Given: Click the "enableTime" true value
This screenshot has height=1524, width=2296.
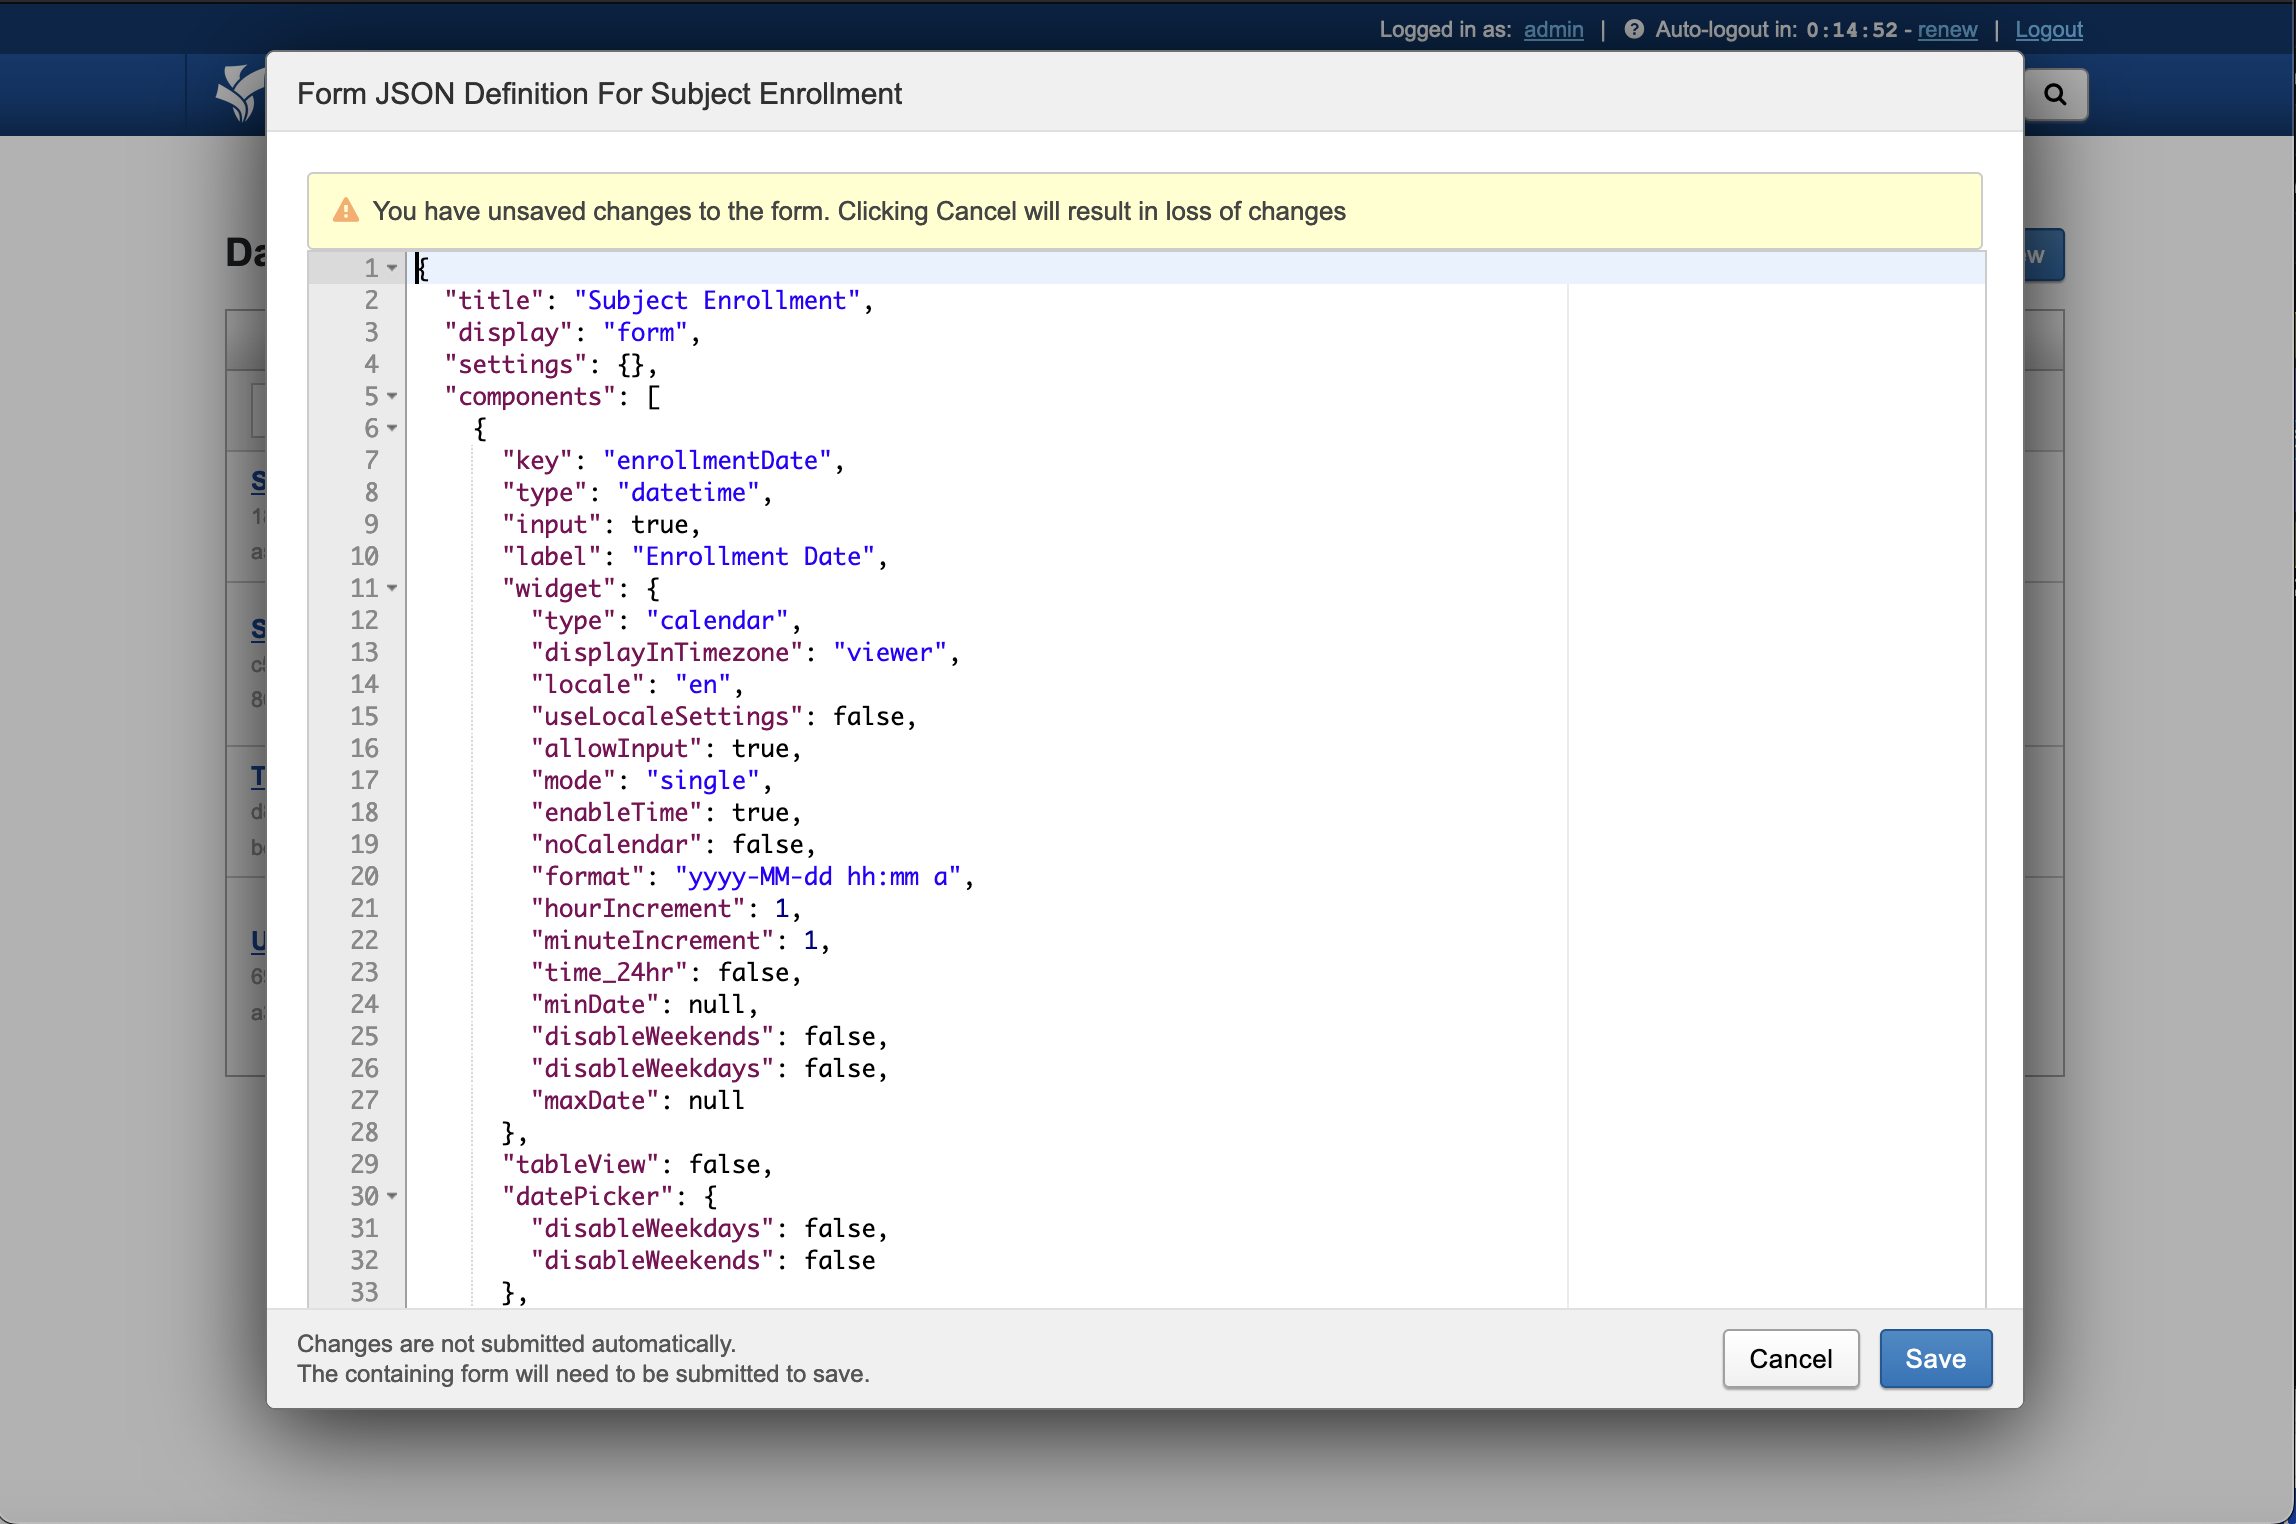Looking at the screenshot, I should [759, 812].
